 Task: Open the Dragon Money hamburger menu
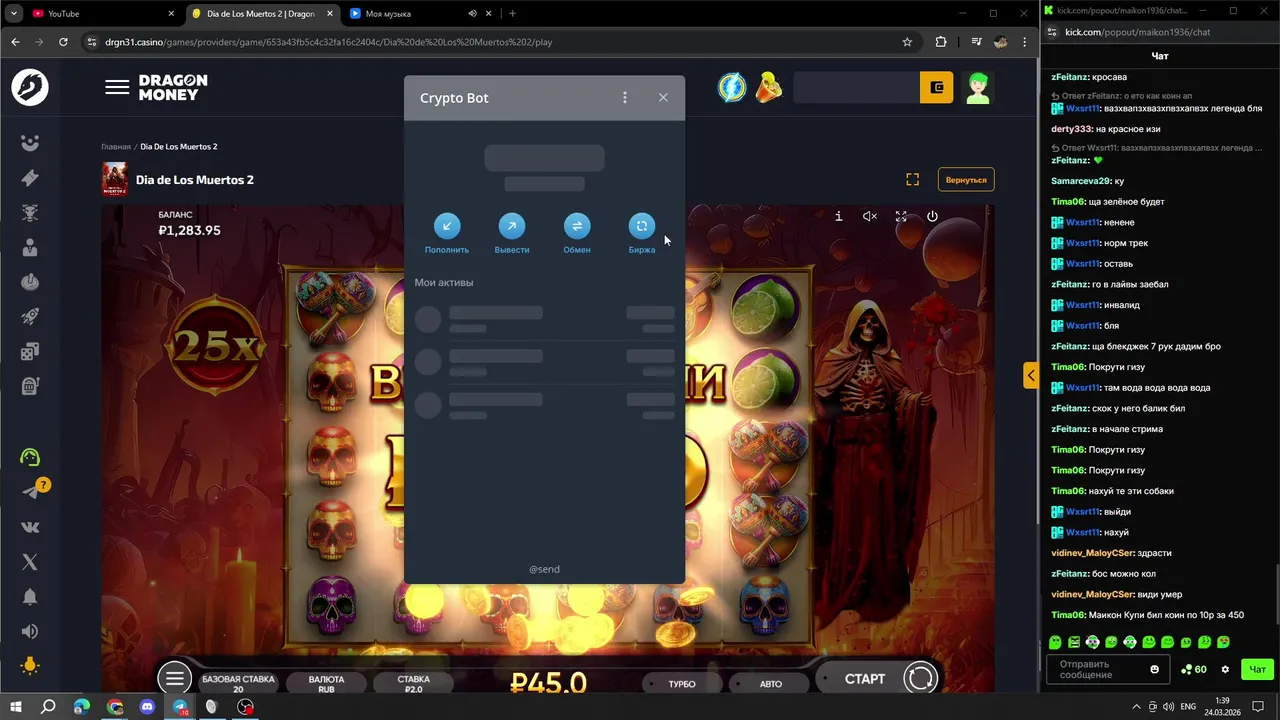(x=117, y=88)
